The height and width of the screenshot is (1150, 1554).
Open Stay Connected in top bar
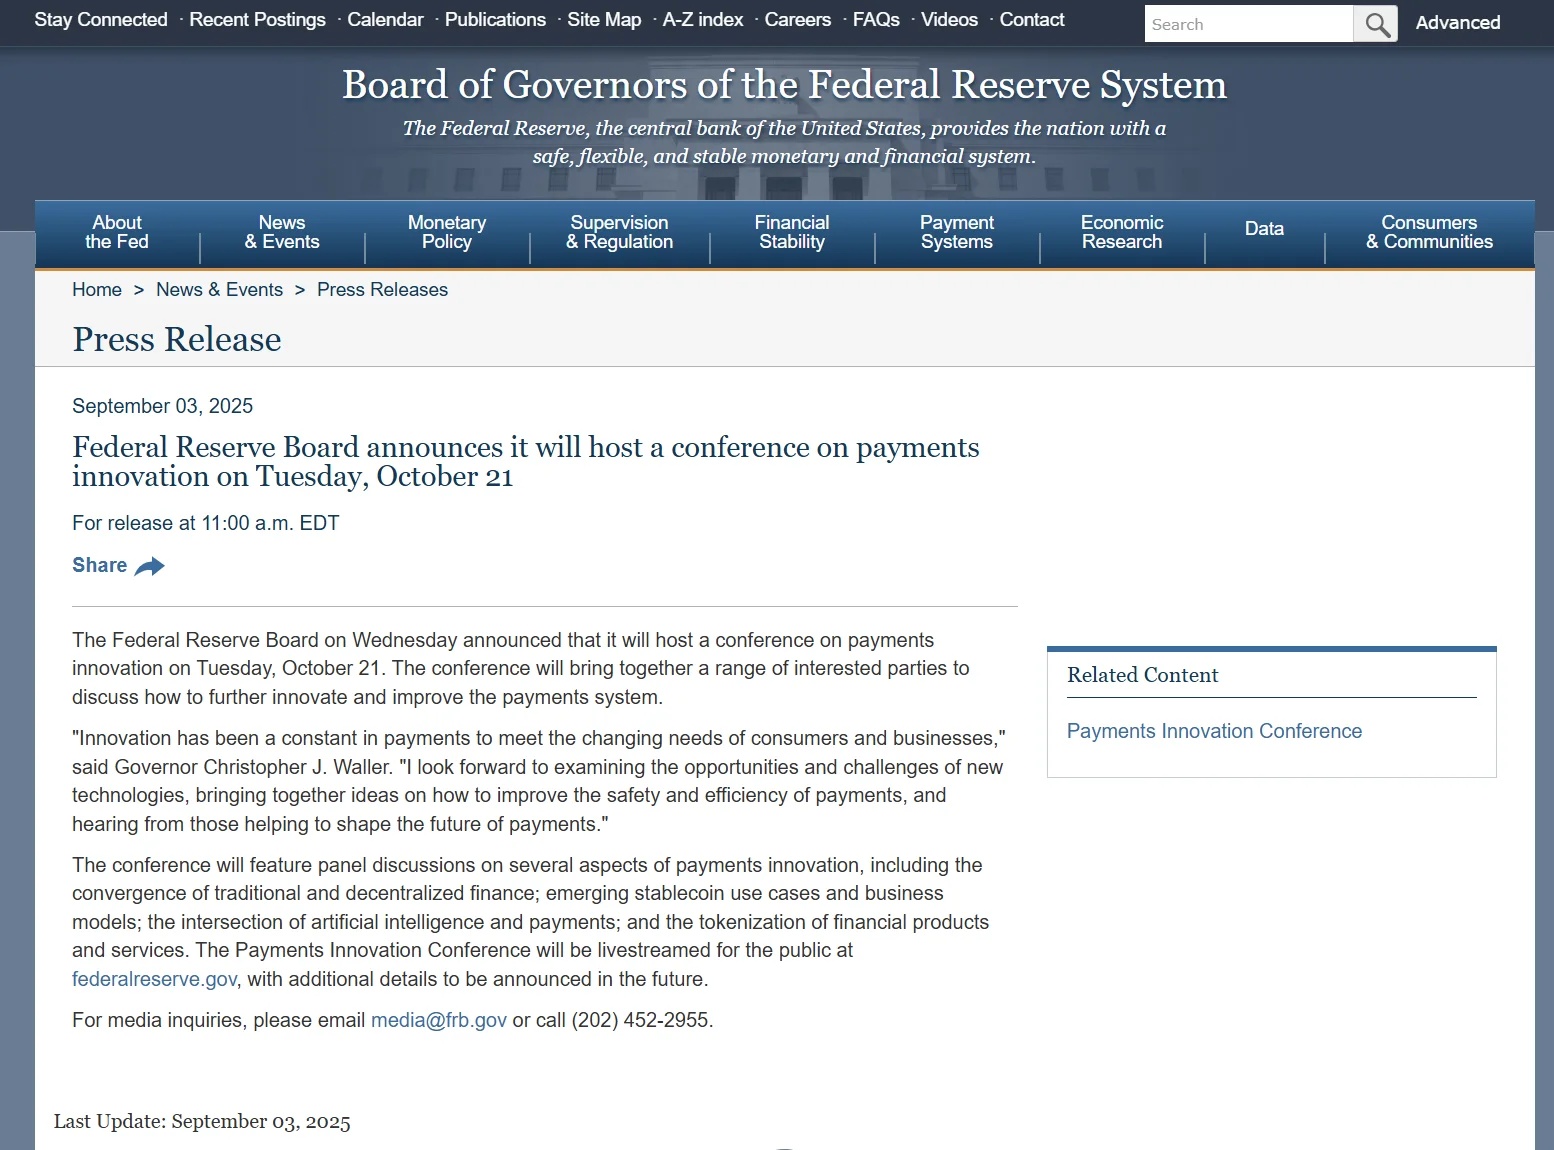point(101,20)
